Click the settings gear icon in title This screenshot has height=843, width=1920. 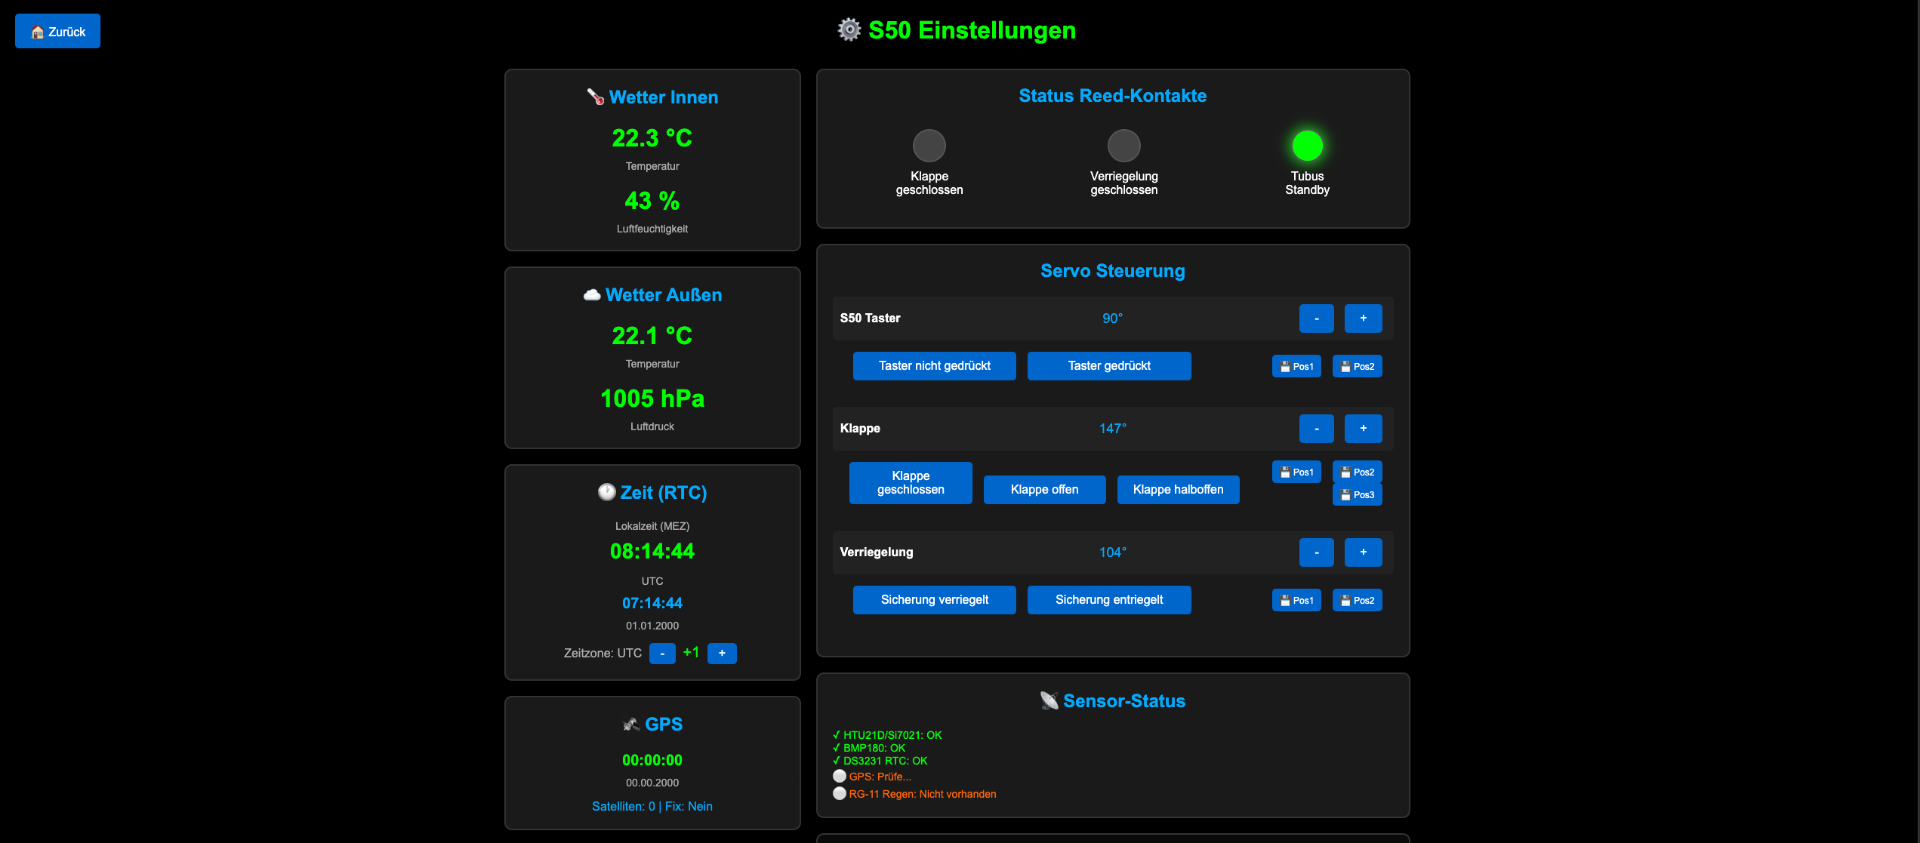click(x=849, y=30)
